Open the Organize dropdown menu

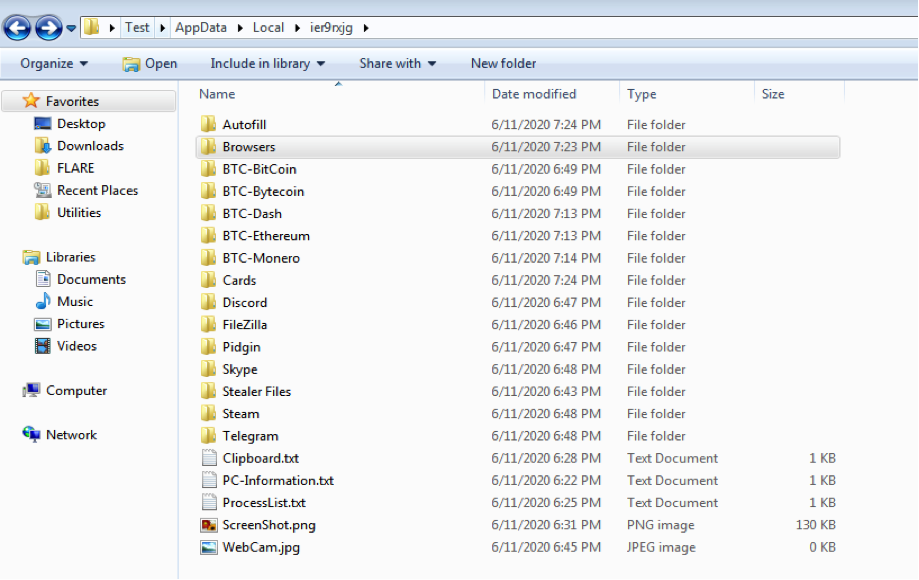point(54,63)
